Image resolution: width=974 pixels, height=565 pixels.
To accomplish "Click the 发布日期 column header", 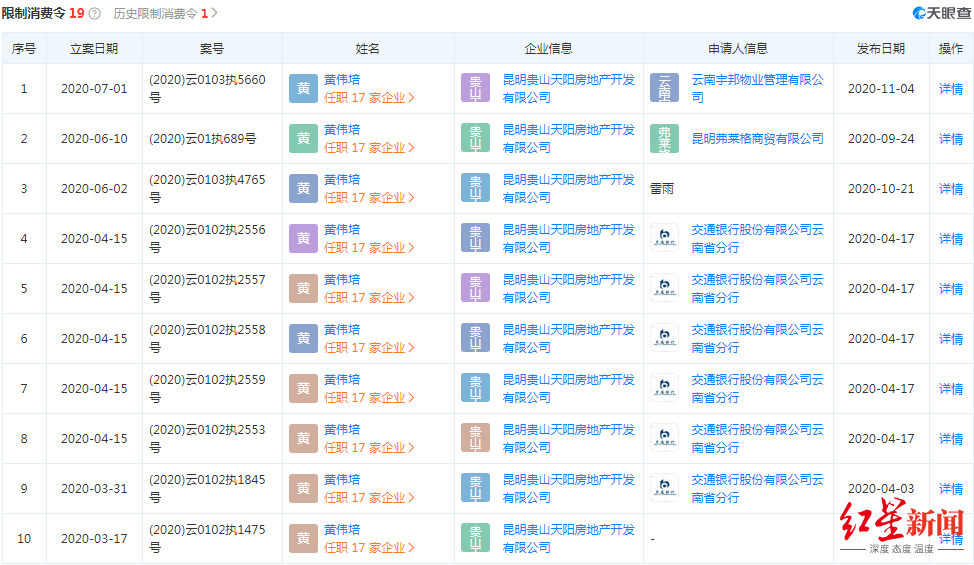I will pyautogui.click(x=881, y=48).
